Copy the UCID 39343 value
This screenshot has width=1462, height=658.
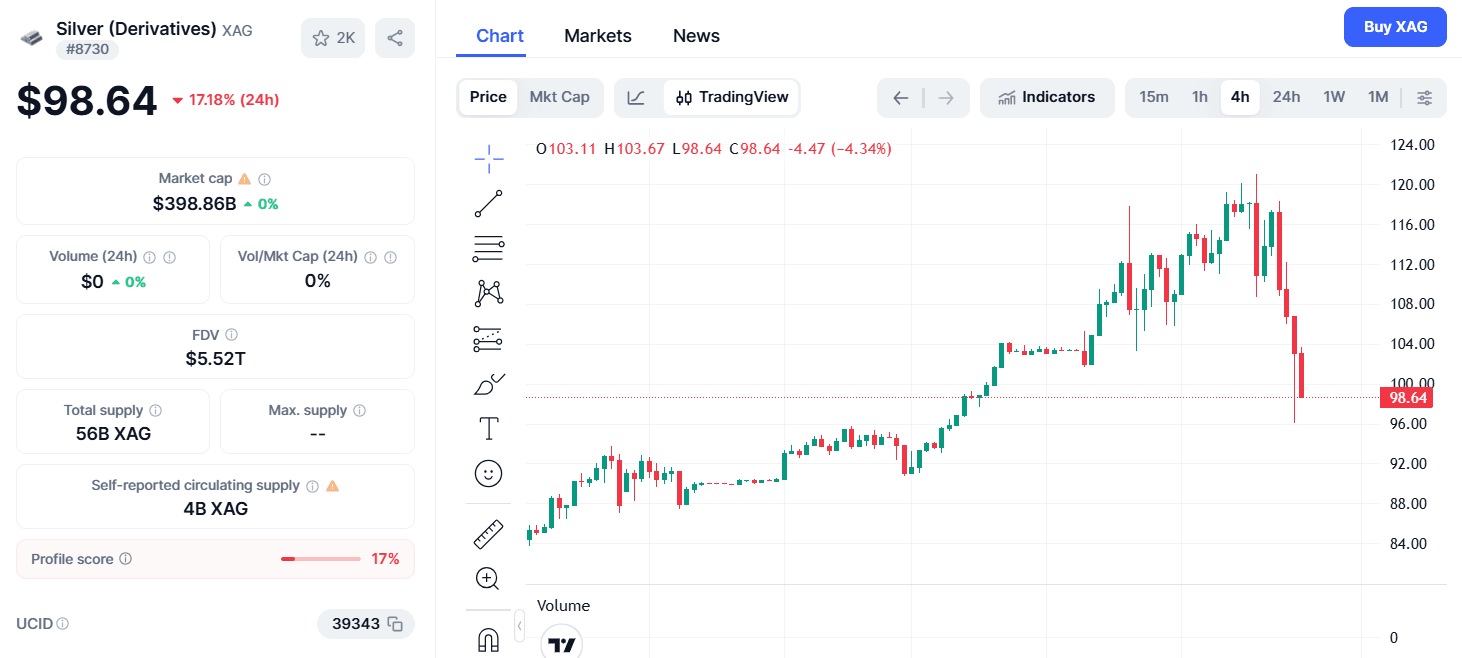pos(395,624)
